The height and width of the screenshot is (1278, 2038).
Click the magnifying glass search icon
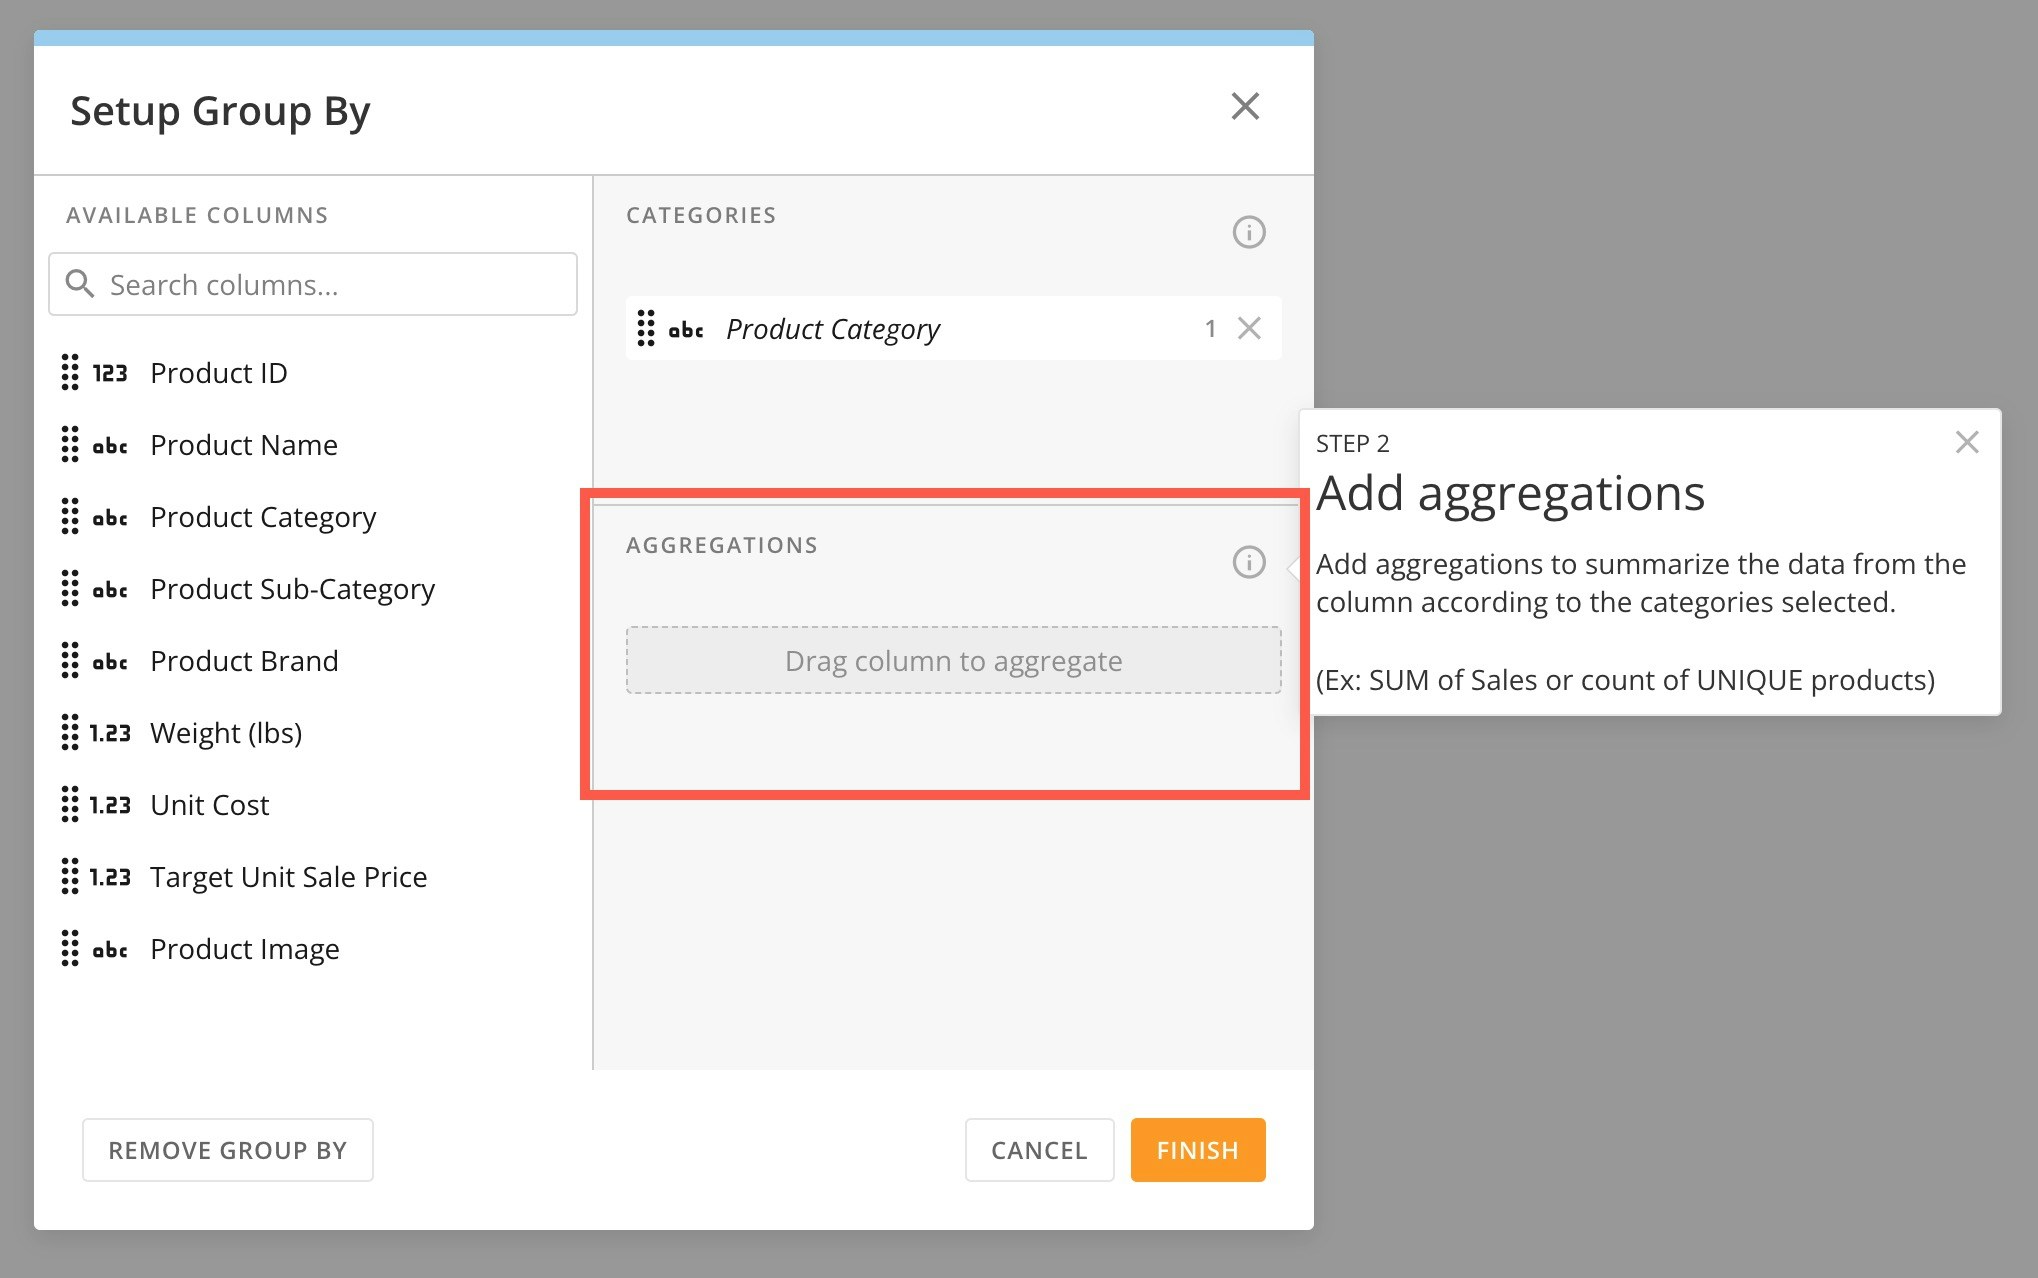pyautogui.click(x=80, y=284)
